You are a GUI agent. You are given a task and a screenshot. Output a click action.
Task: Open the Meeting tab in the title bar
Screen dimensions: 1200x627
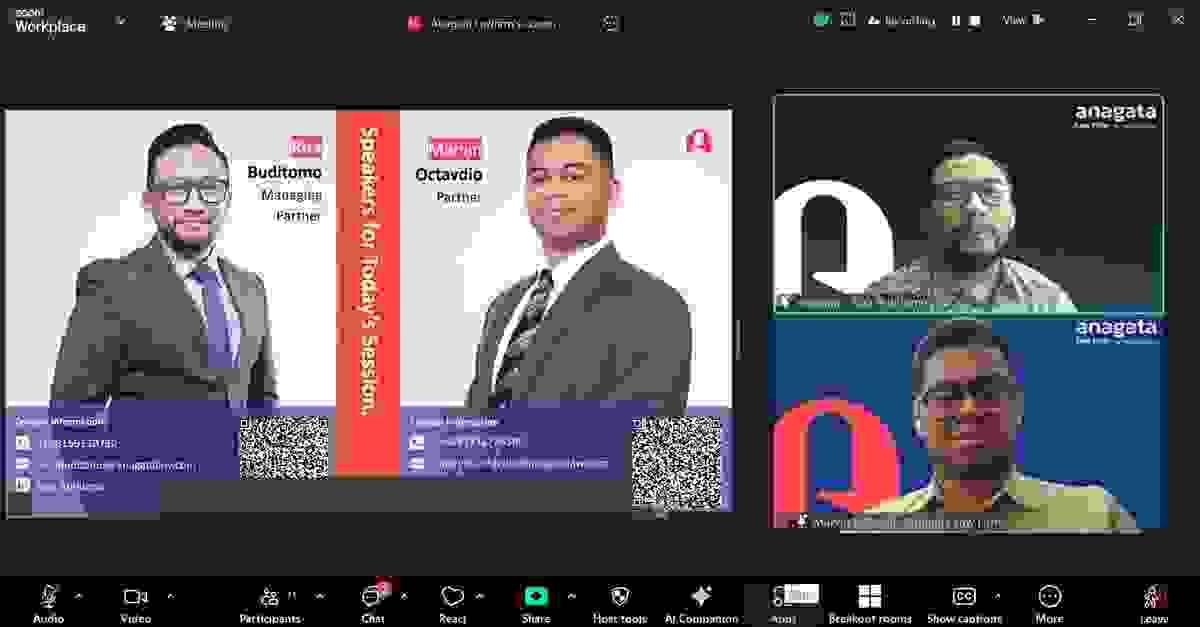196,24
